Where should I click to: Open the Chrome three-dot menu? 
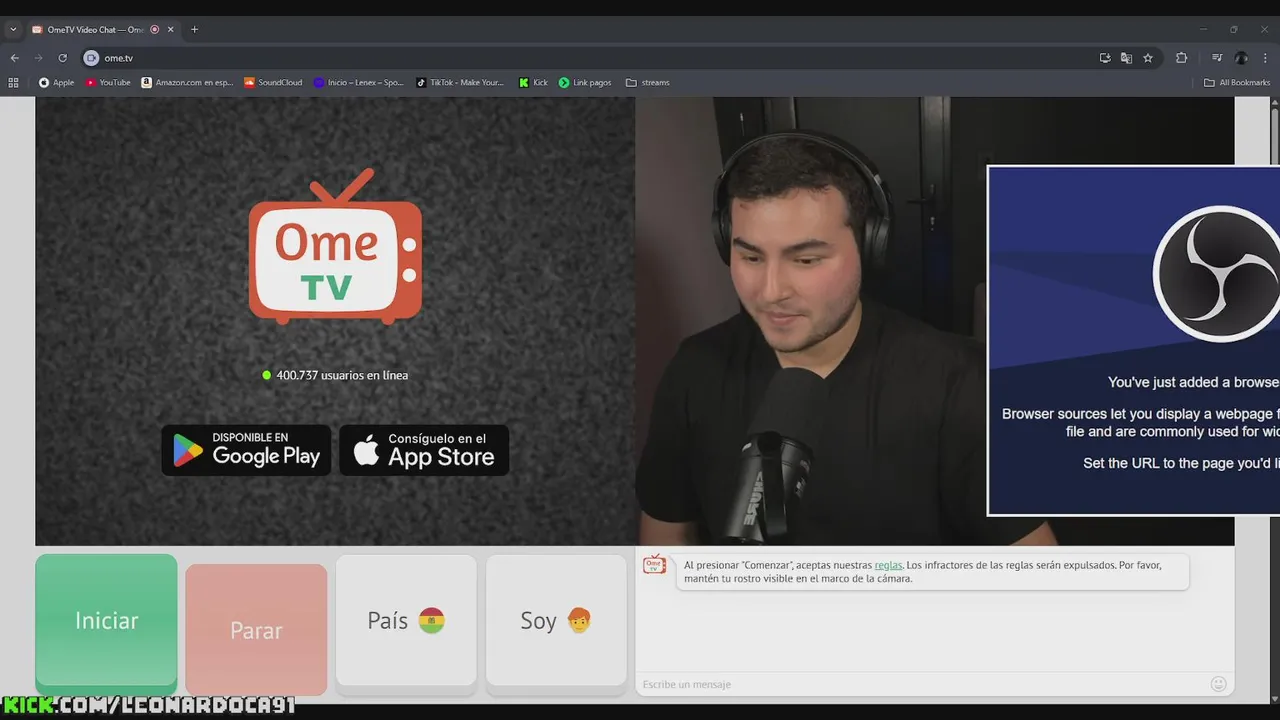(1266, 58)
